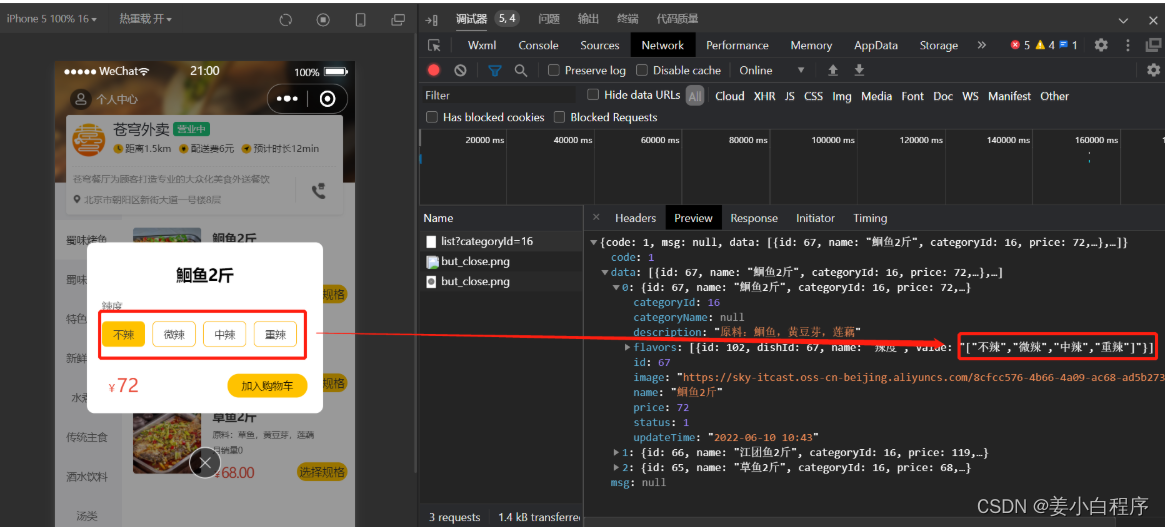1165x527 pixels.
Task: Select the 中辣 flavor option
Action: tap(224, 334)
